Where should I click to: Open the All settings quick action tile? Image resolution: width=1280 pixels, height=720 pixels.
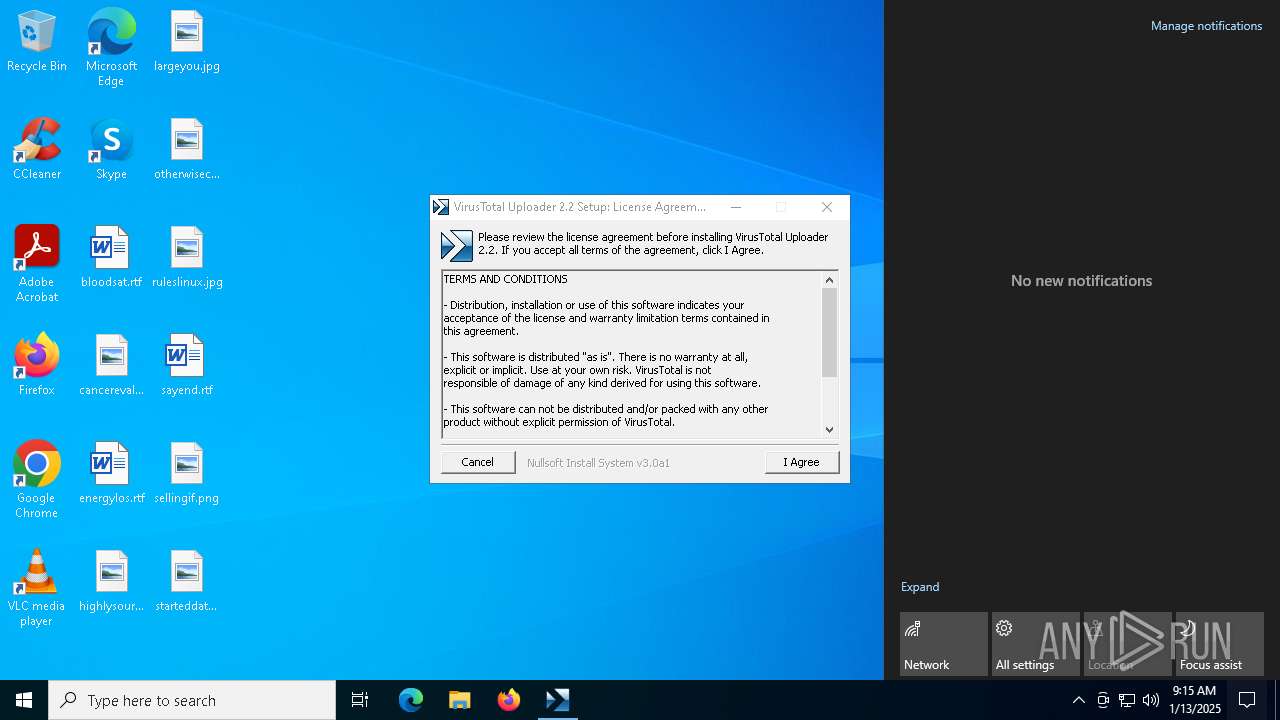1036,644
